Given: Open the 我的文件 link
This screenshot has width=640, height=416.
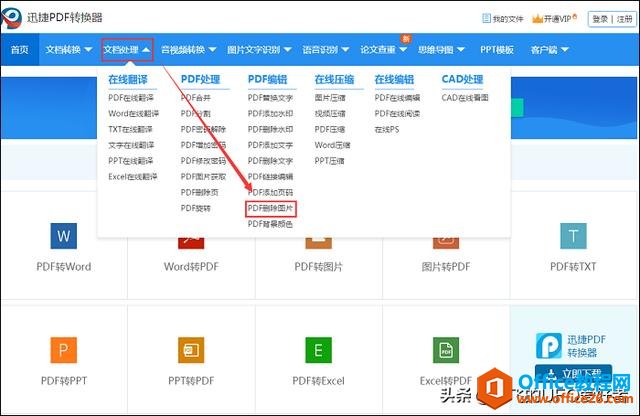Looking at the screenshot, I should 508,19.
